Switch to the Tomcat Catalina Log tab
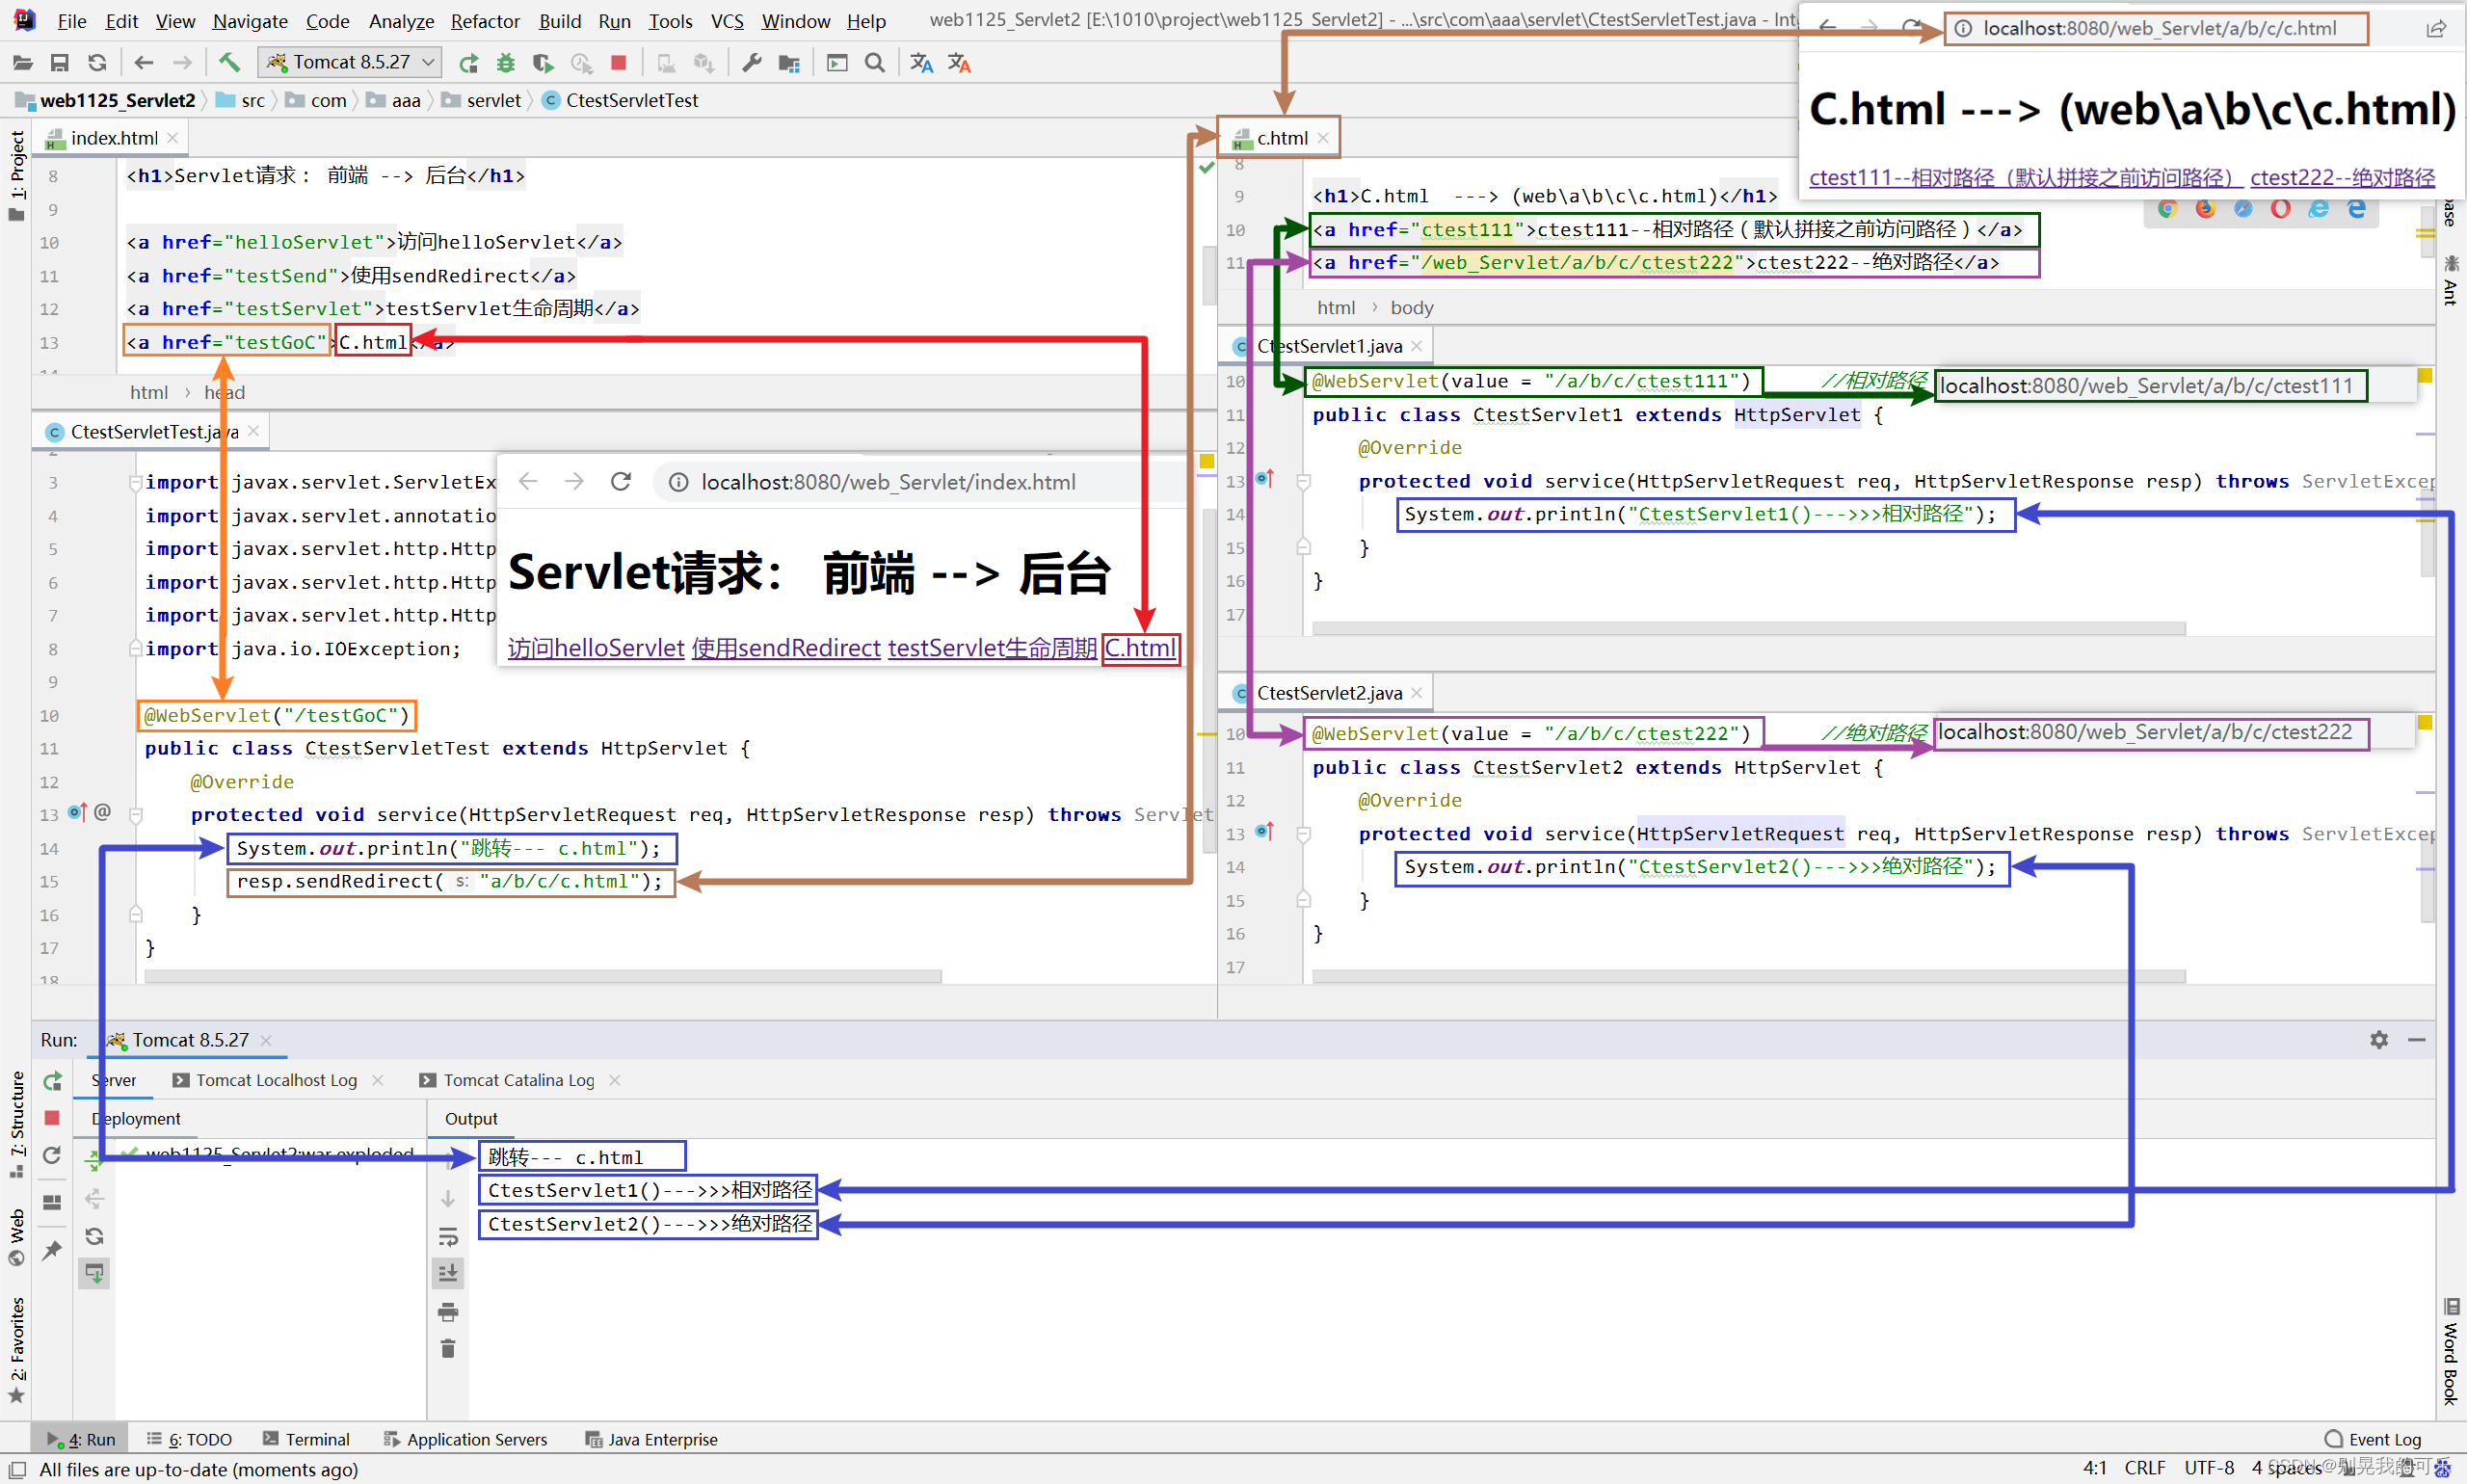The image size is (2467, 1484). 519,1080
